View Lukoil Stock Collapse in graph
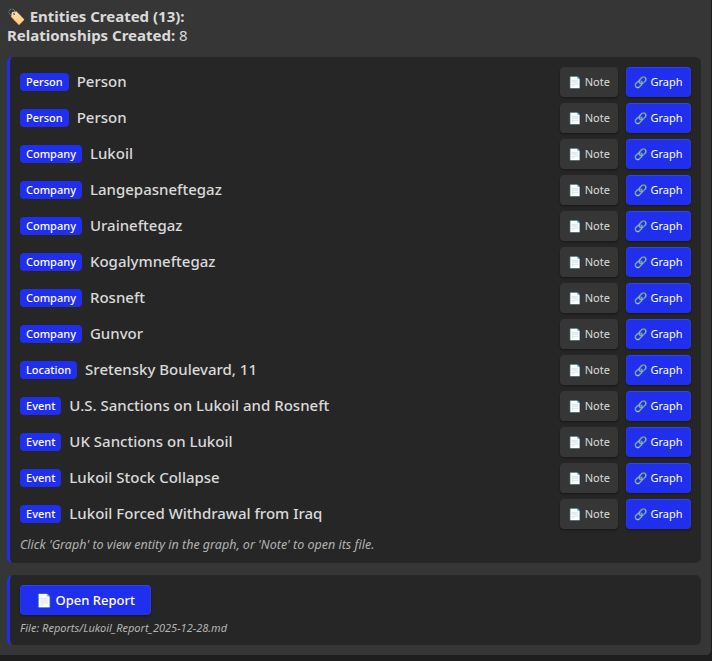Screen dimensions: 712x661 (x=658, y=478)
